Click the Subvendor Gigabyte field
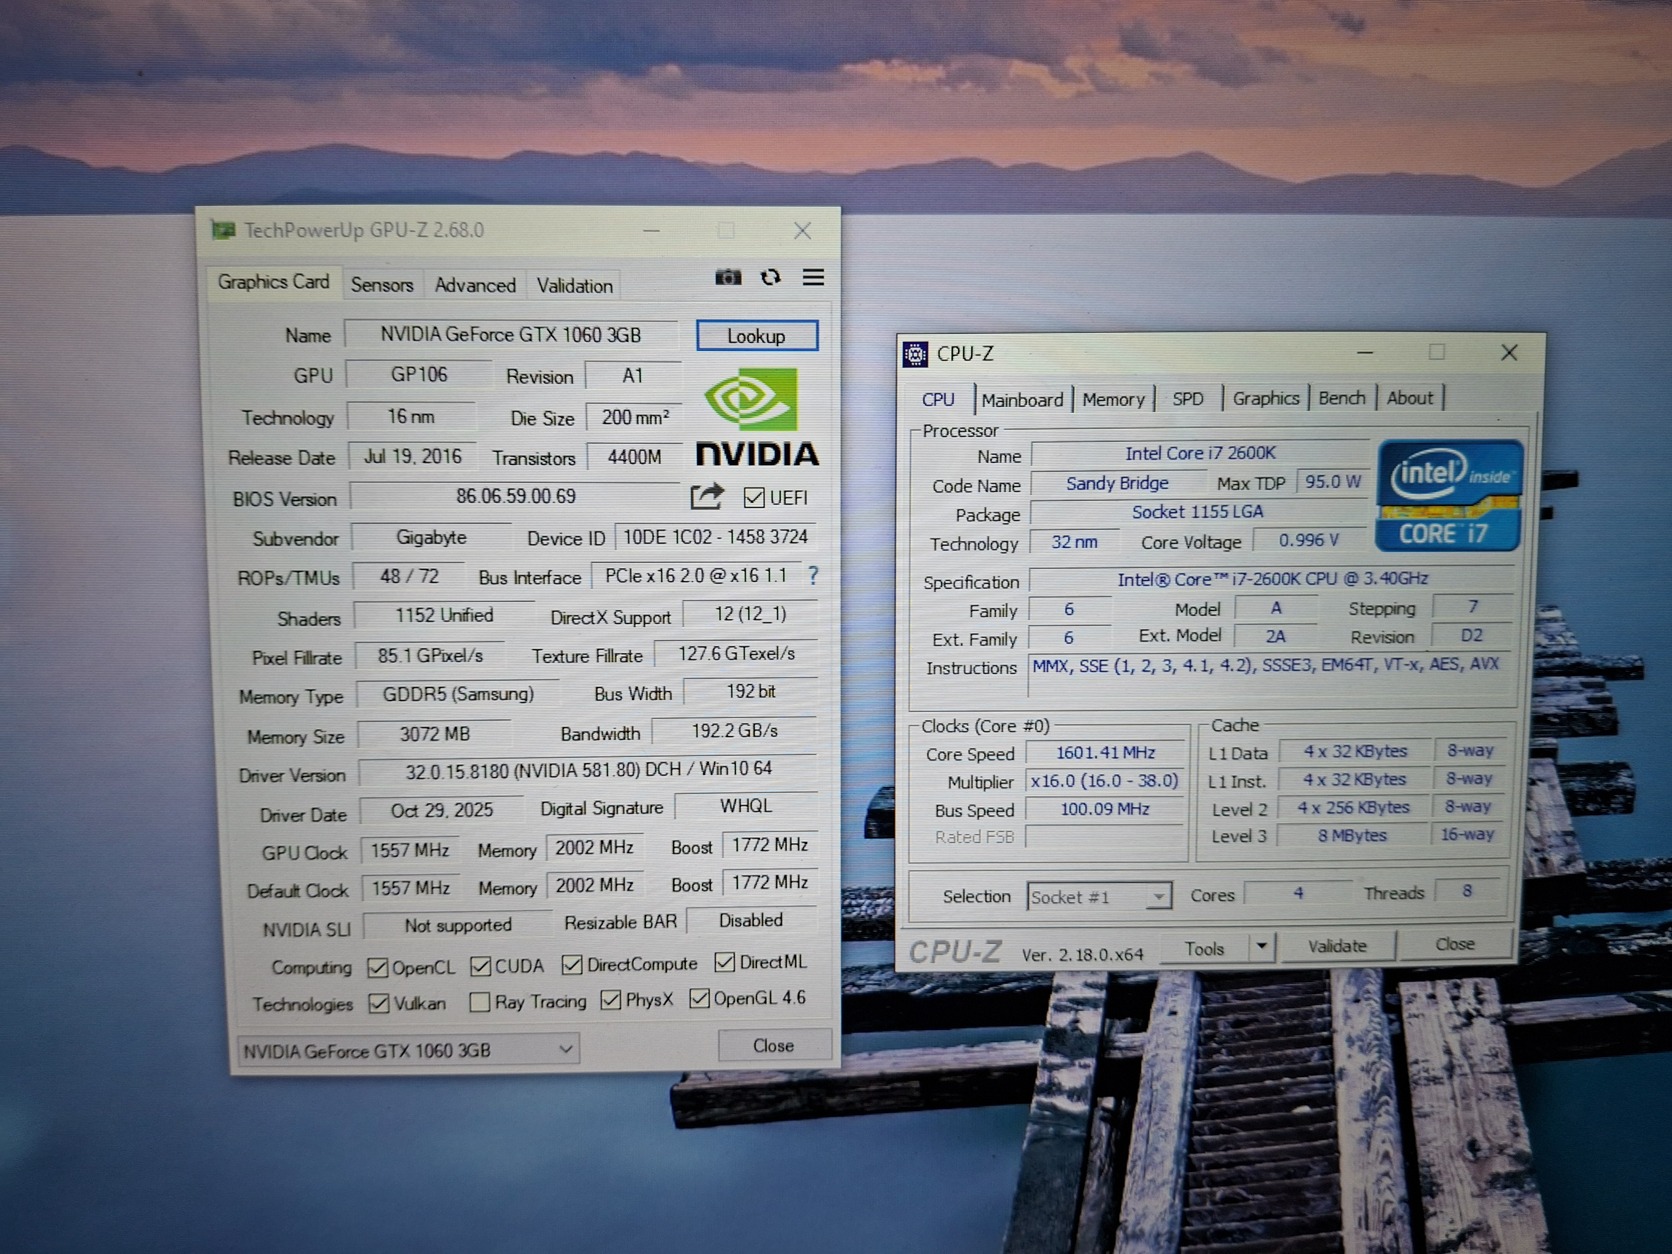This screenshot has width=1672, height=1254. [432, 538]
